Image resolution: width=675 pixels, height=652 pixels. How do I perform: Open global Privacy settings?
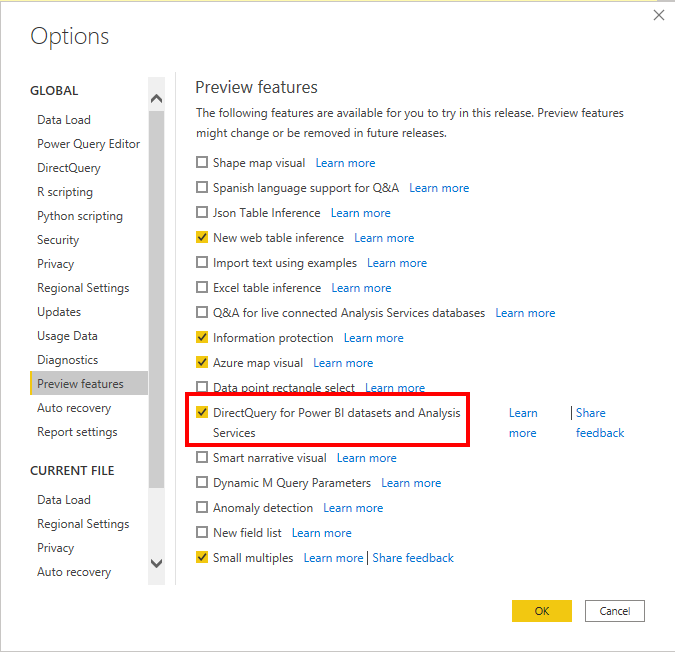point(56,264)
